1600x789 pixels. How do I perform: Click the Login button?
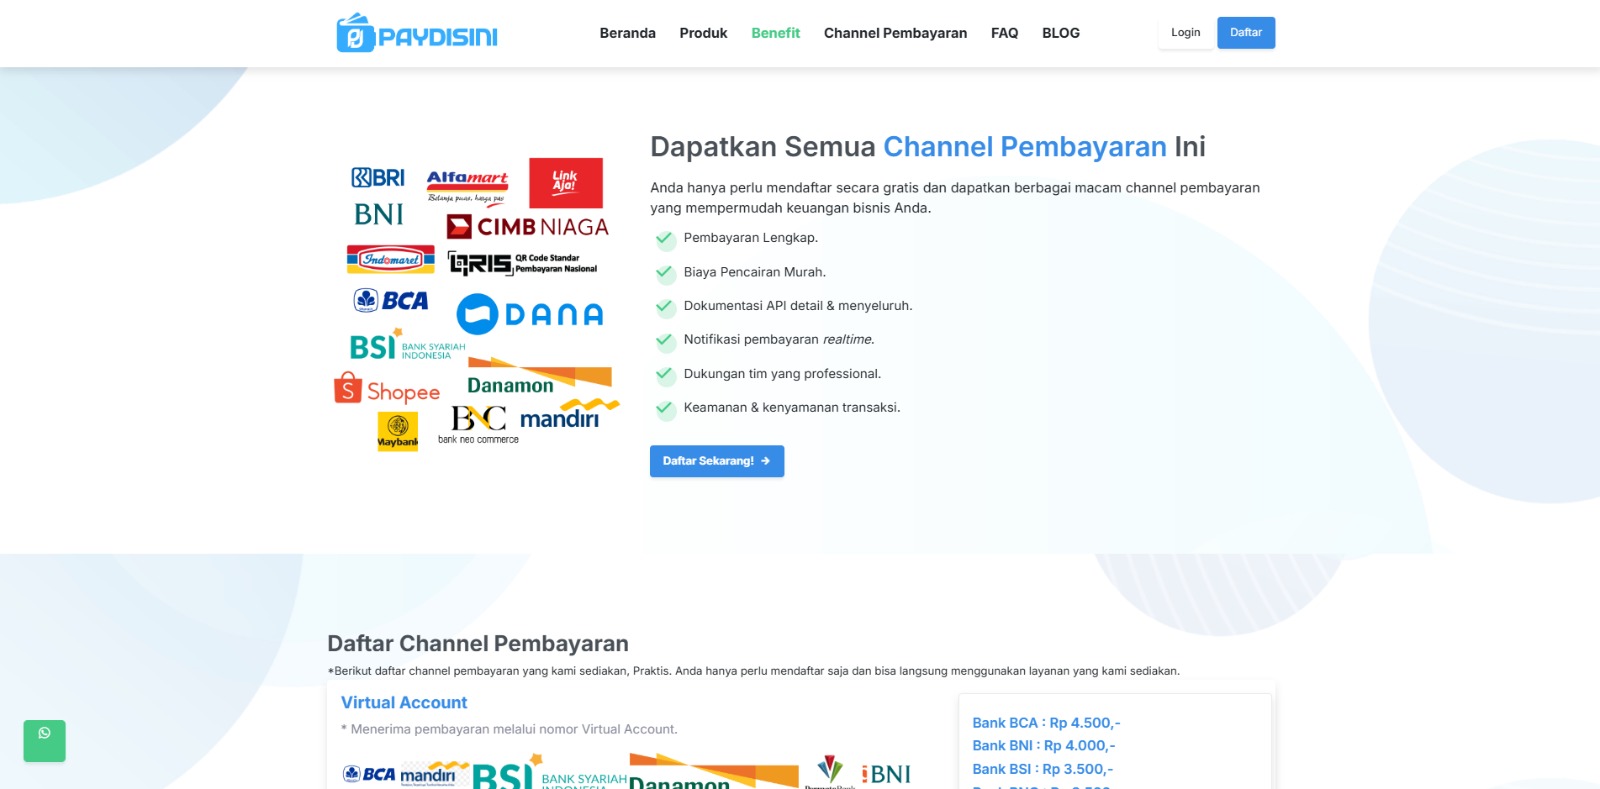(1186, 33)
